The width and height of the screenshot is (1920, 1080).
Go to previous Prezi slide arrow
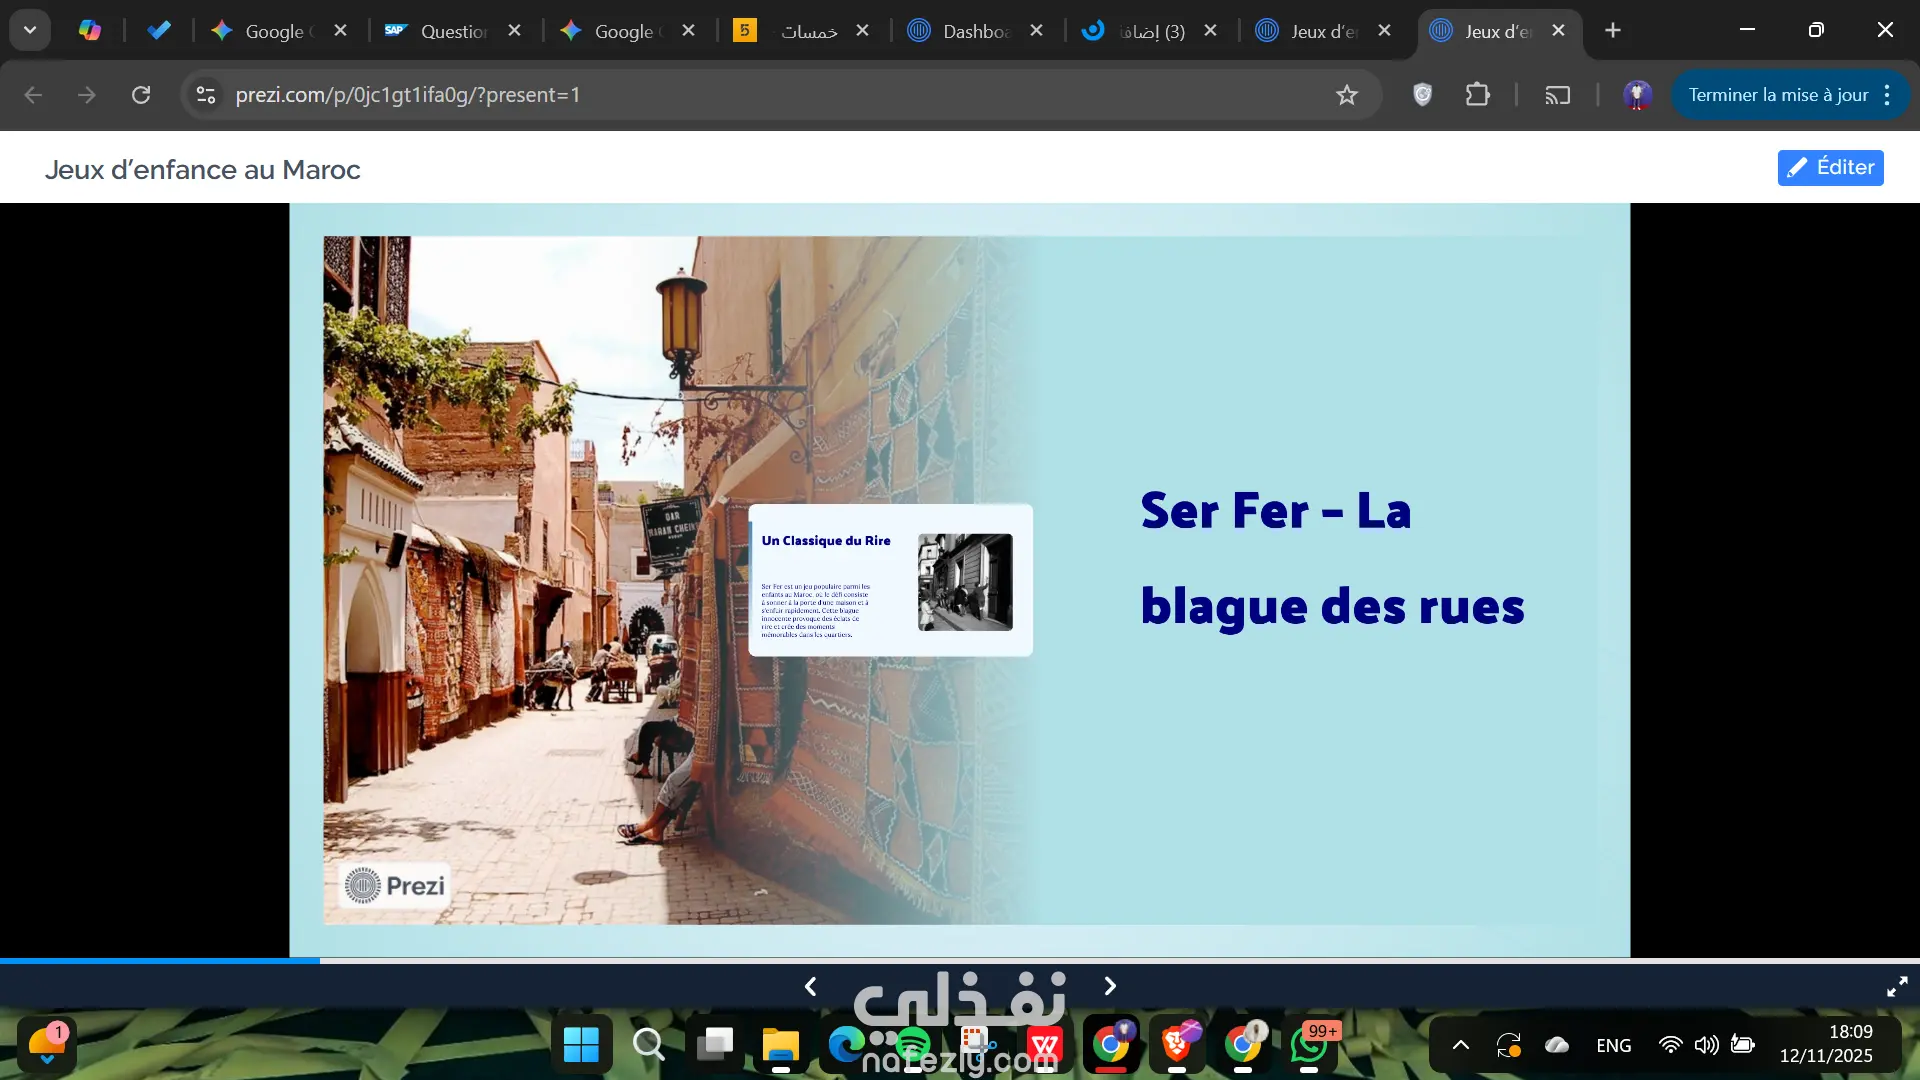point(810,987)
